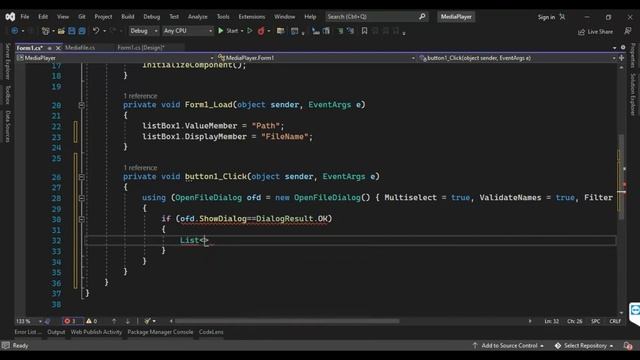The height and width of the screenshot is (360, 640).
Task: Click Add to Source Control button
Action: 509,346
